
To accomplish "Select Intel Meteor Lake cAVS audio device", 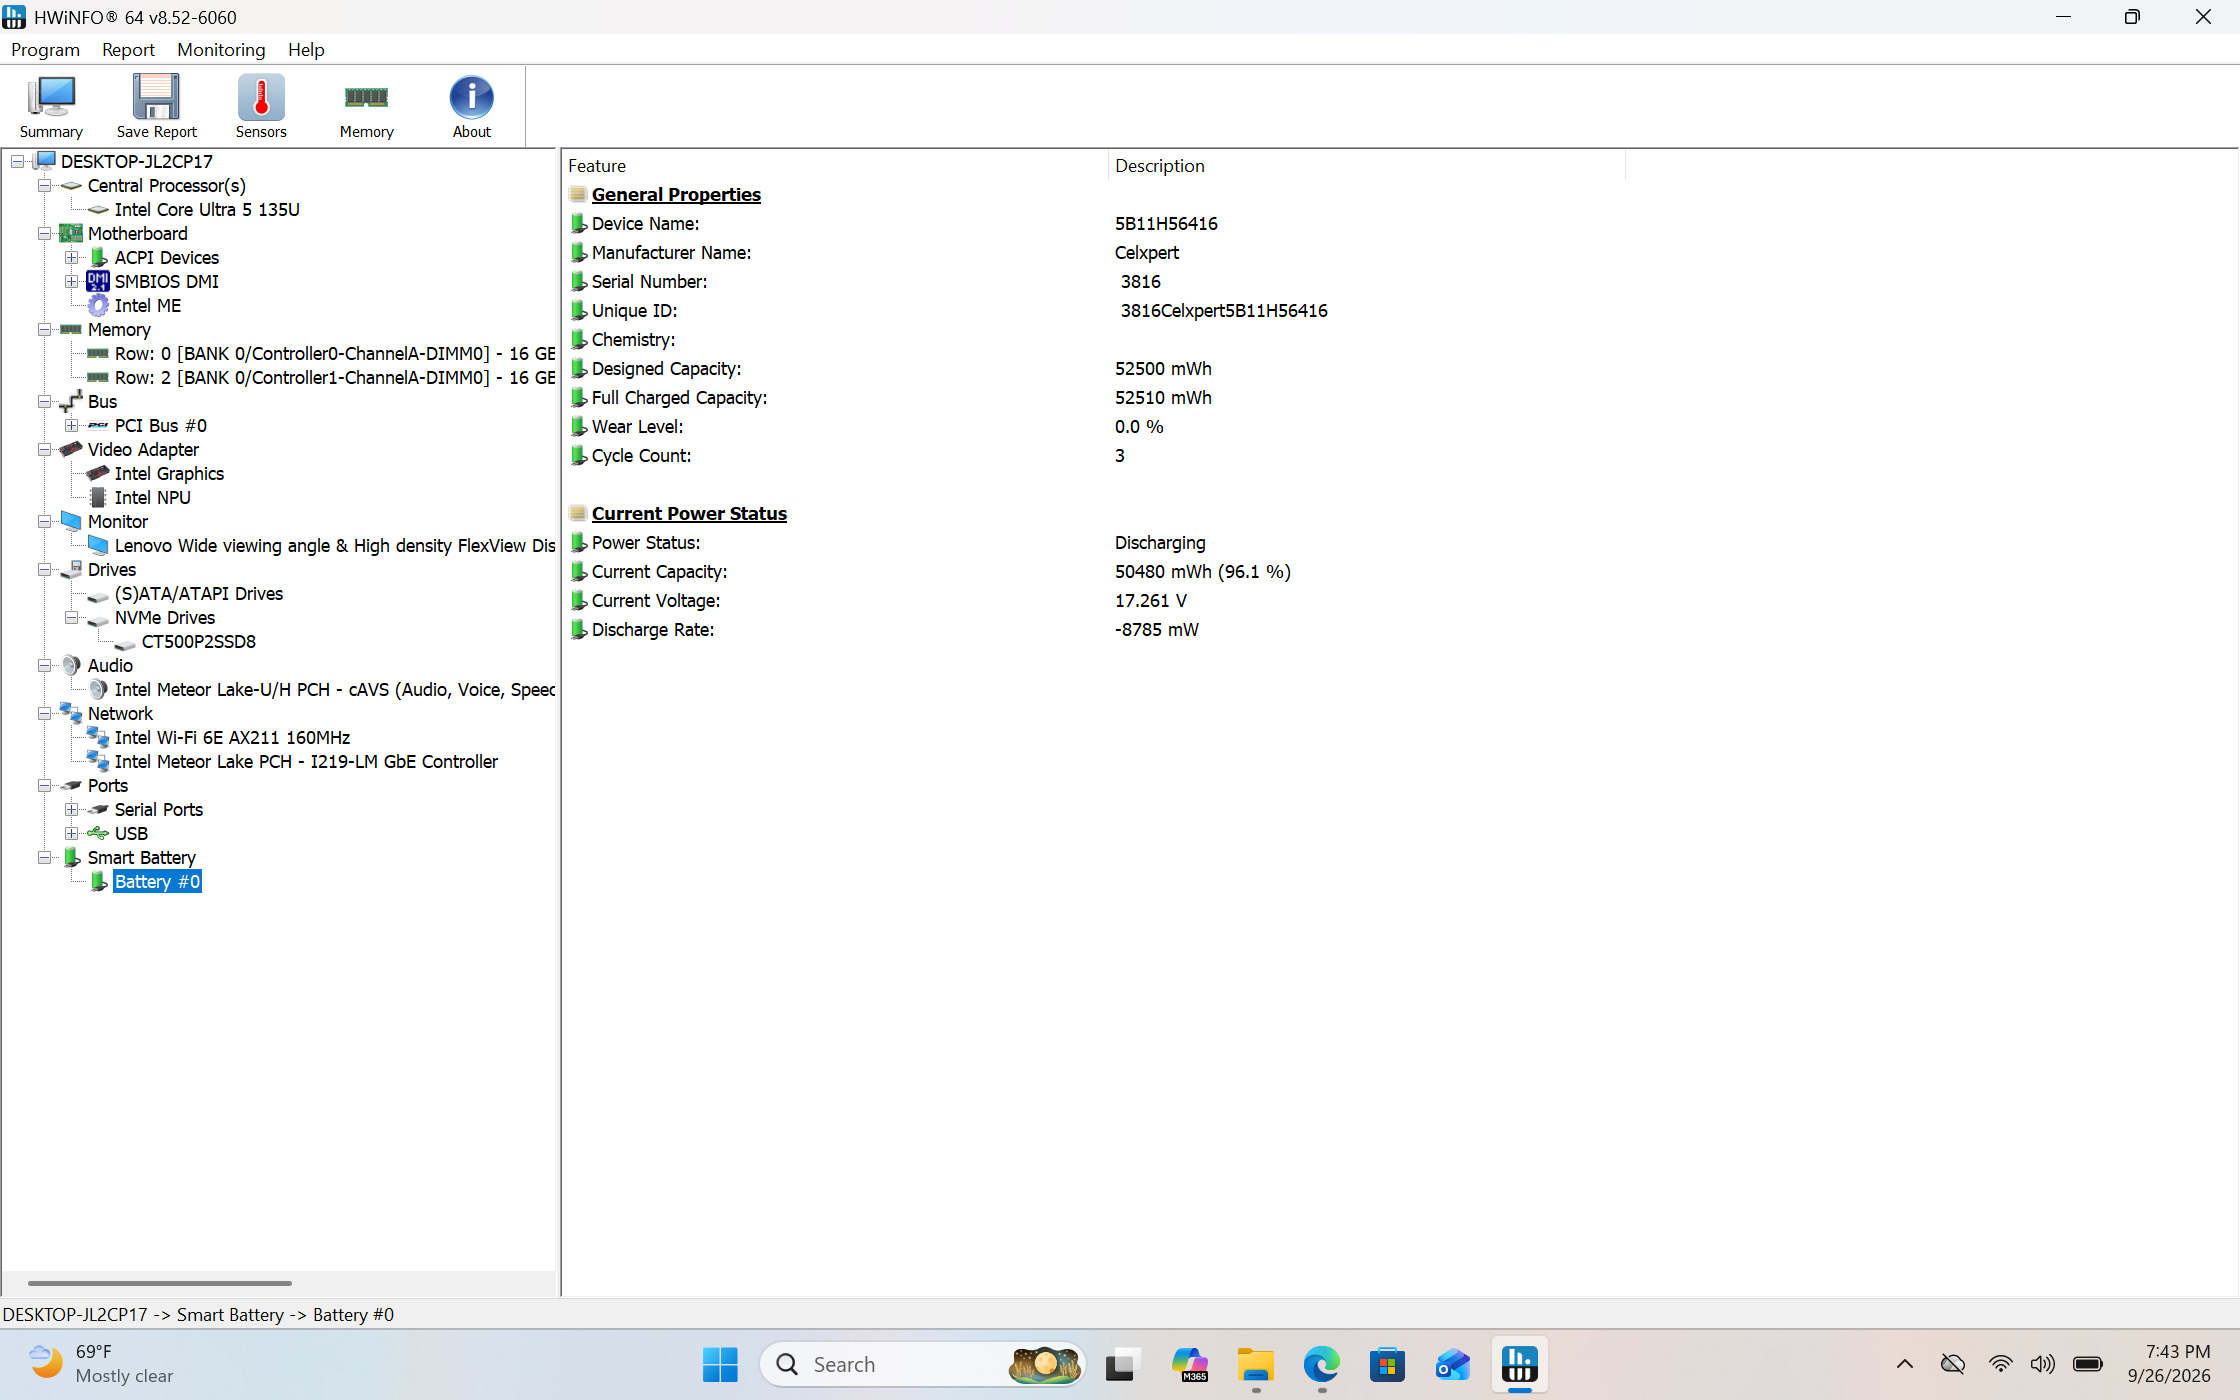I will [x=334, y=689].
